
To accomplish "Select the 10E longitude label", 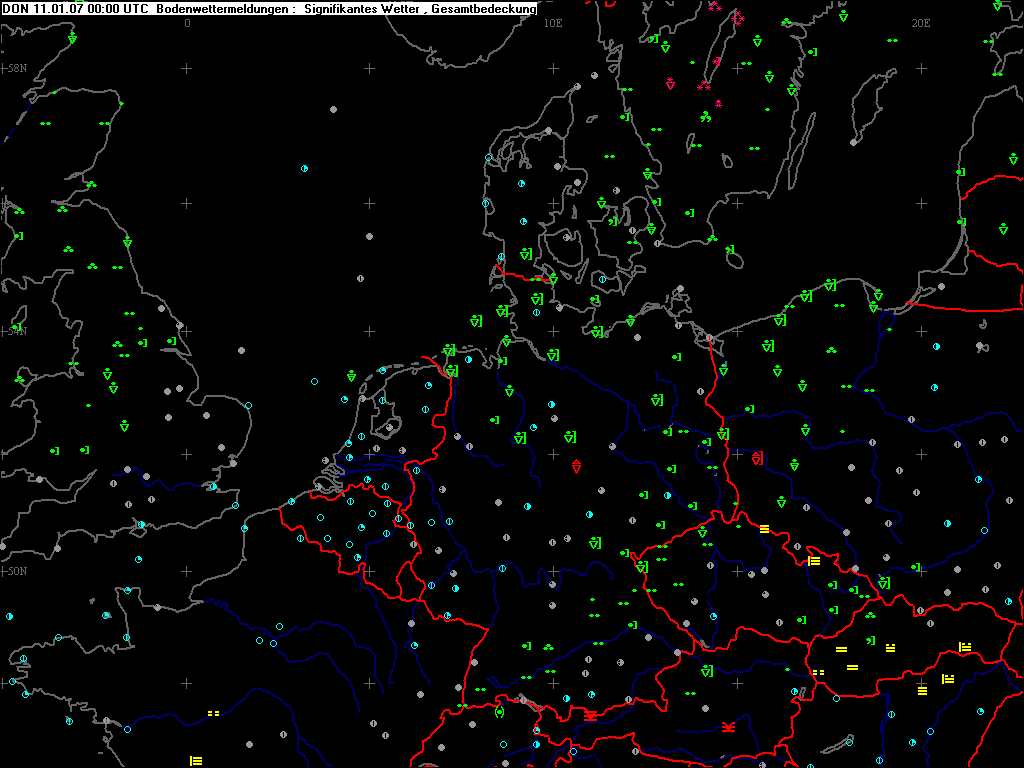I will point(552,24).
